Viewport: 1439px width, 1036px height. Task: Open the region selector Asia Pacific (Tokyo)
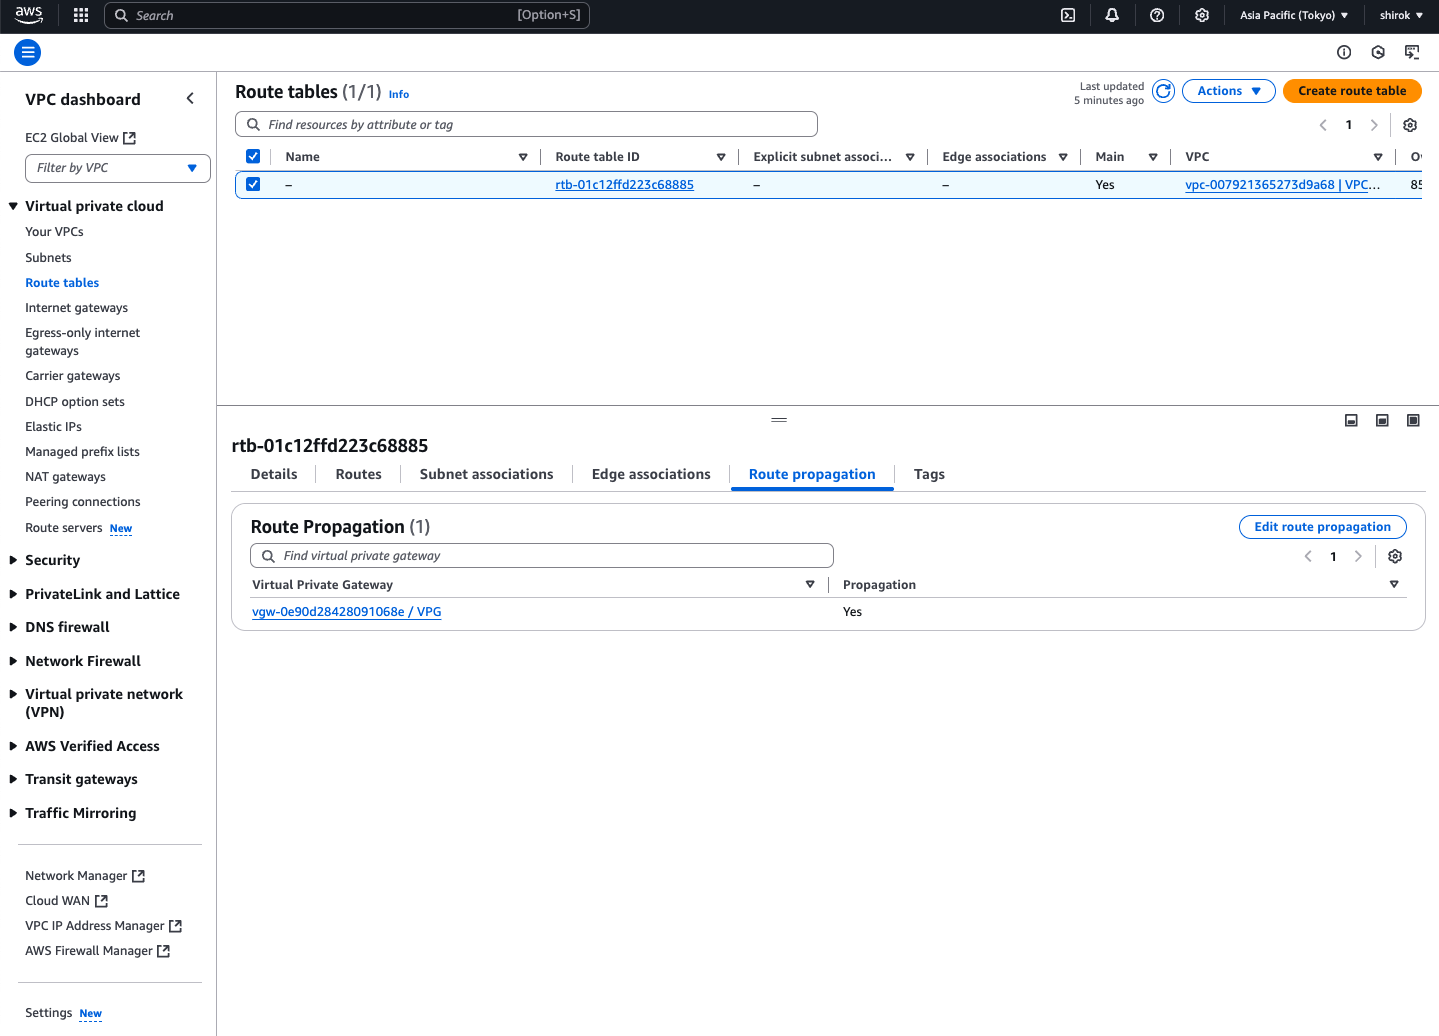click(1294, 15)
